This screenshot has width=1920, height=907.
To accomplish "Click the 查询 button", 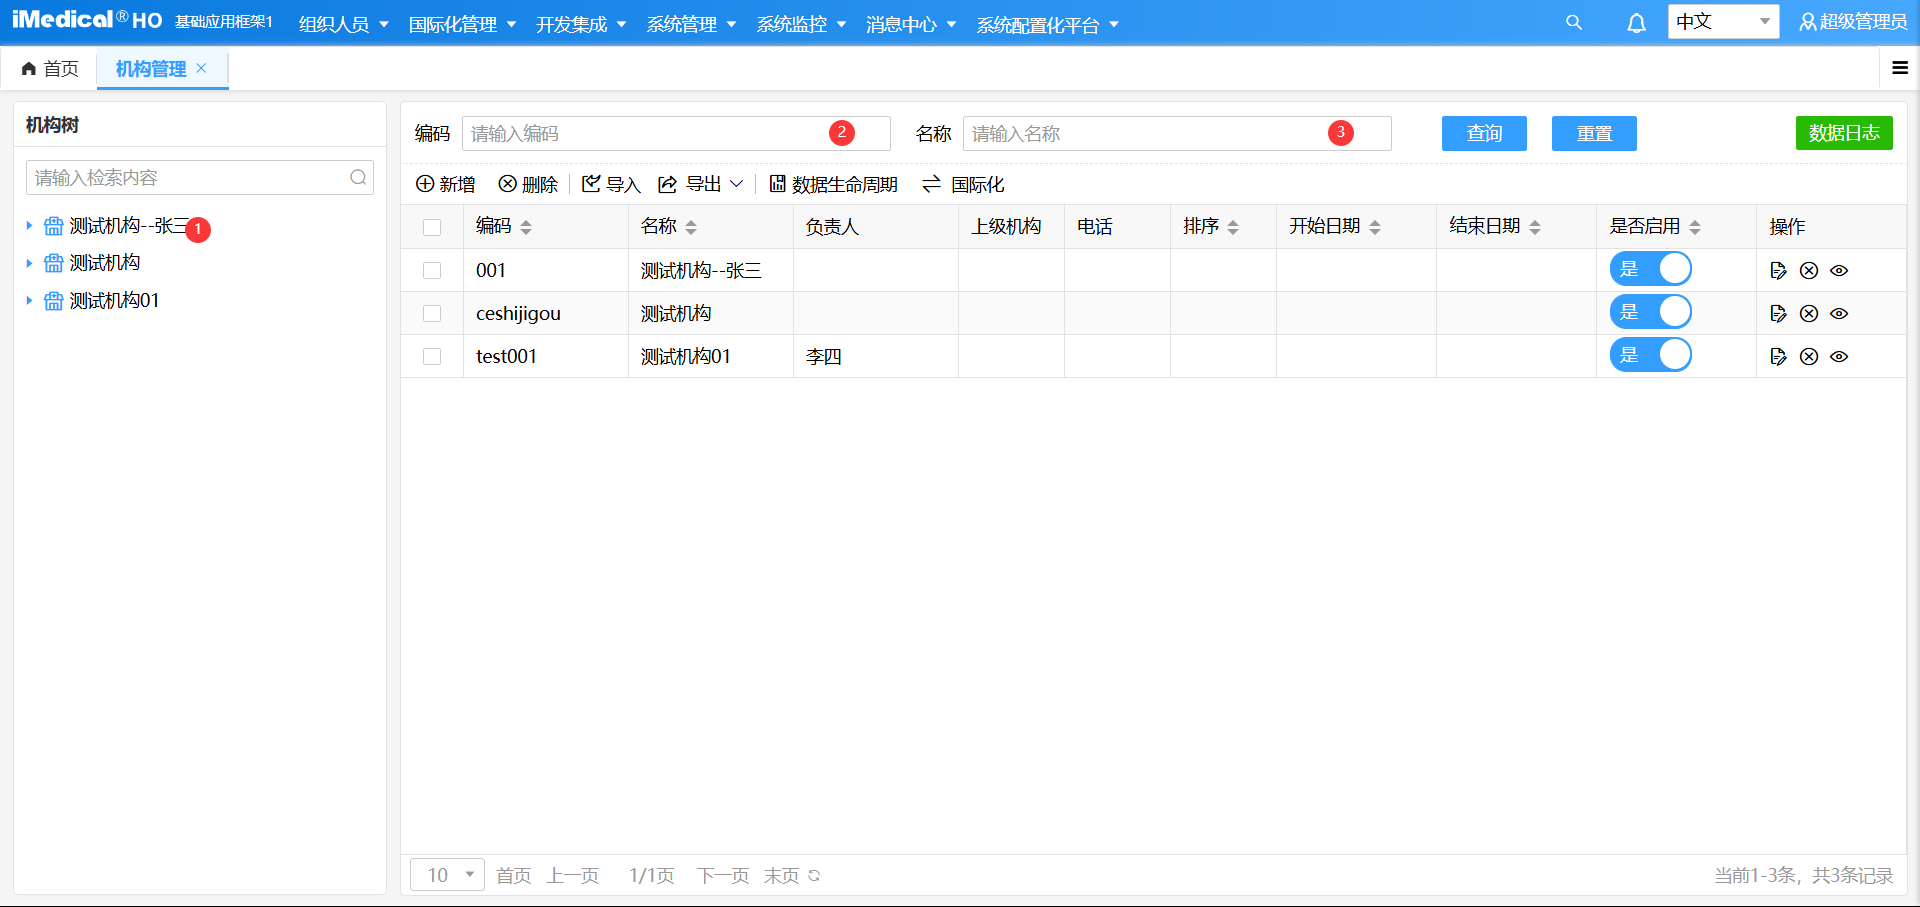I will pos(1484,133).
